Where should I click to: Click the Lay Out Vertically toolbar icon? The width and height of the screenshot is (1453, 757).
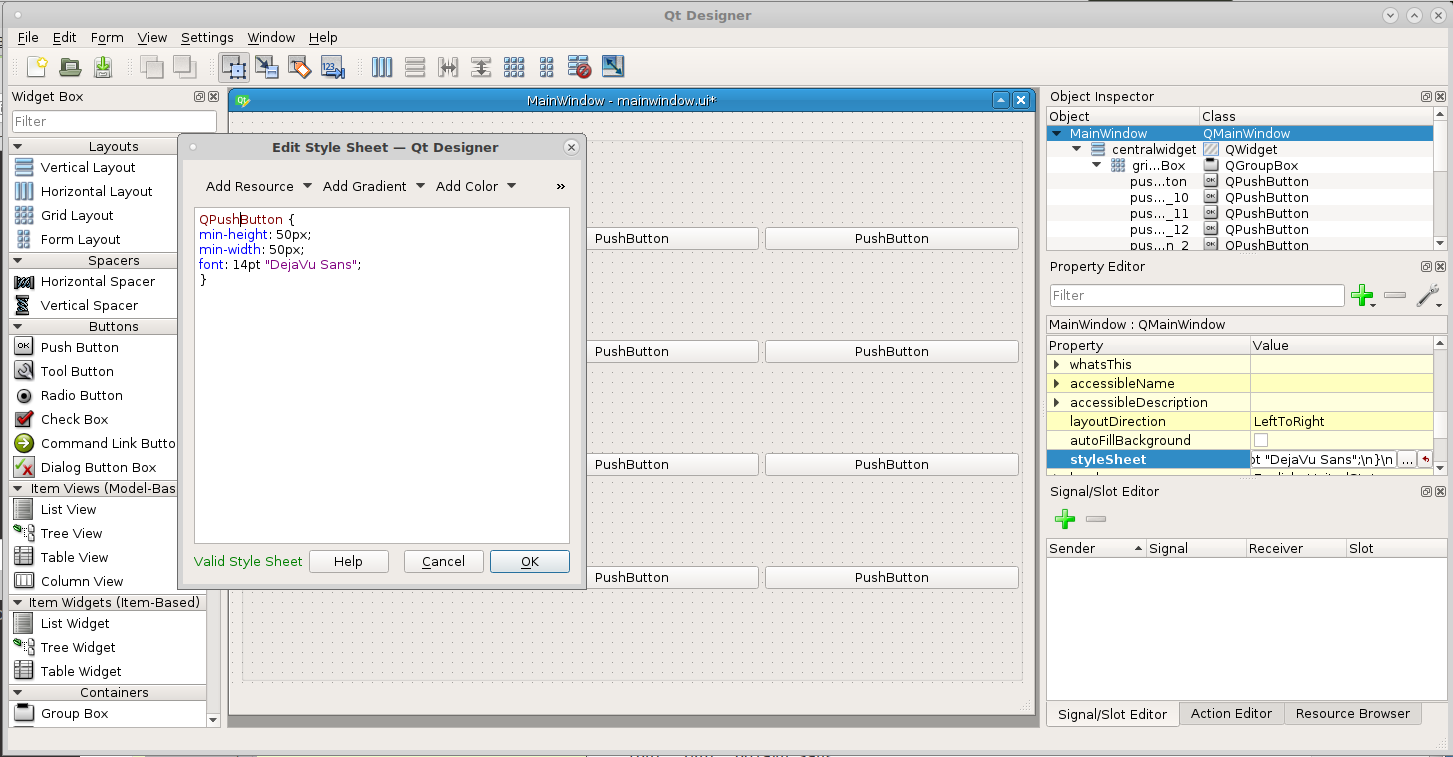415,67
